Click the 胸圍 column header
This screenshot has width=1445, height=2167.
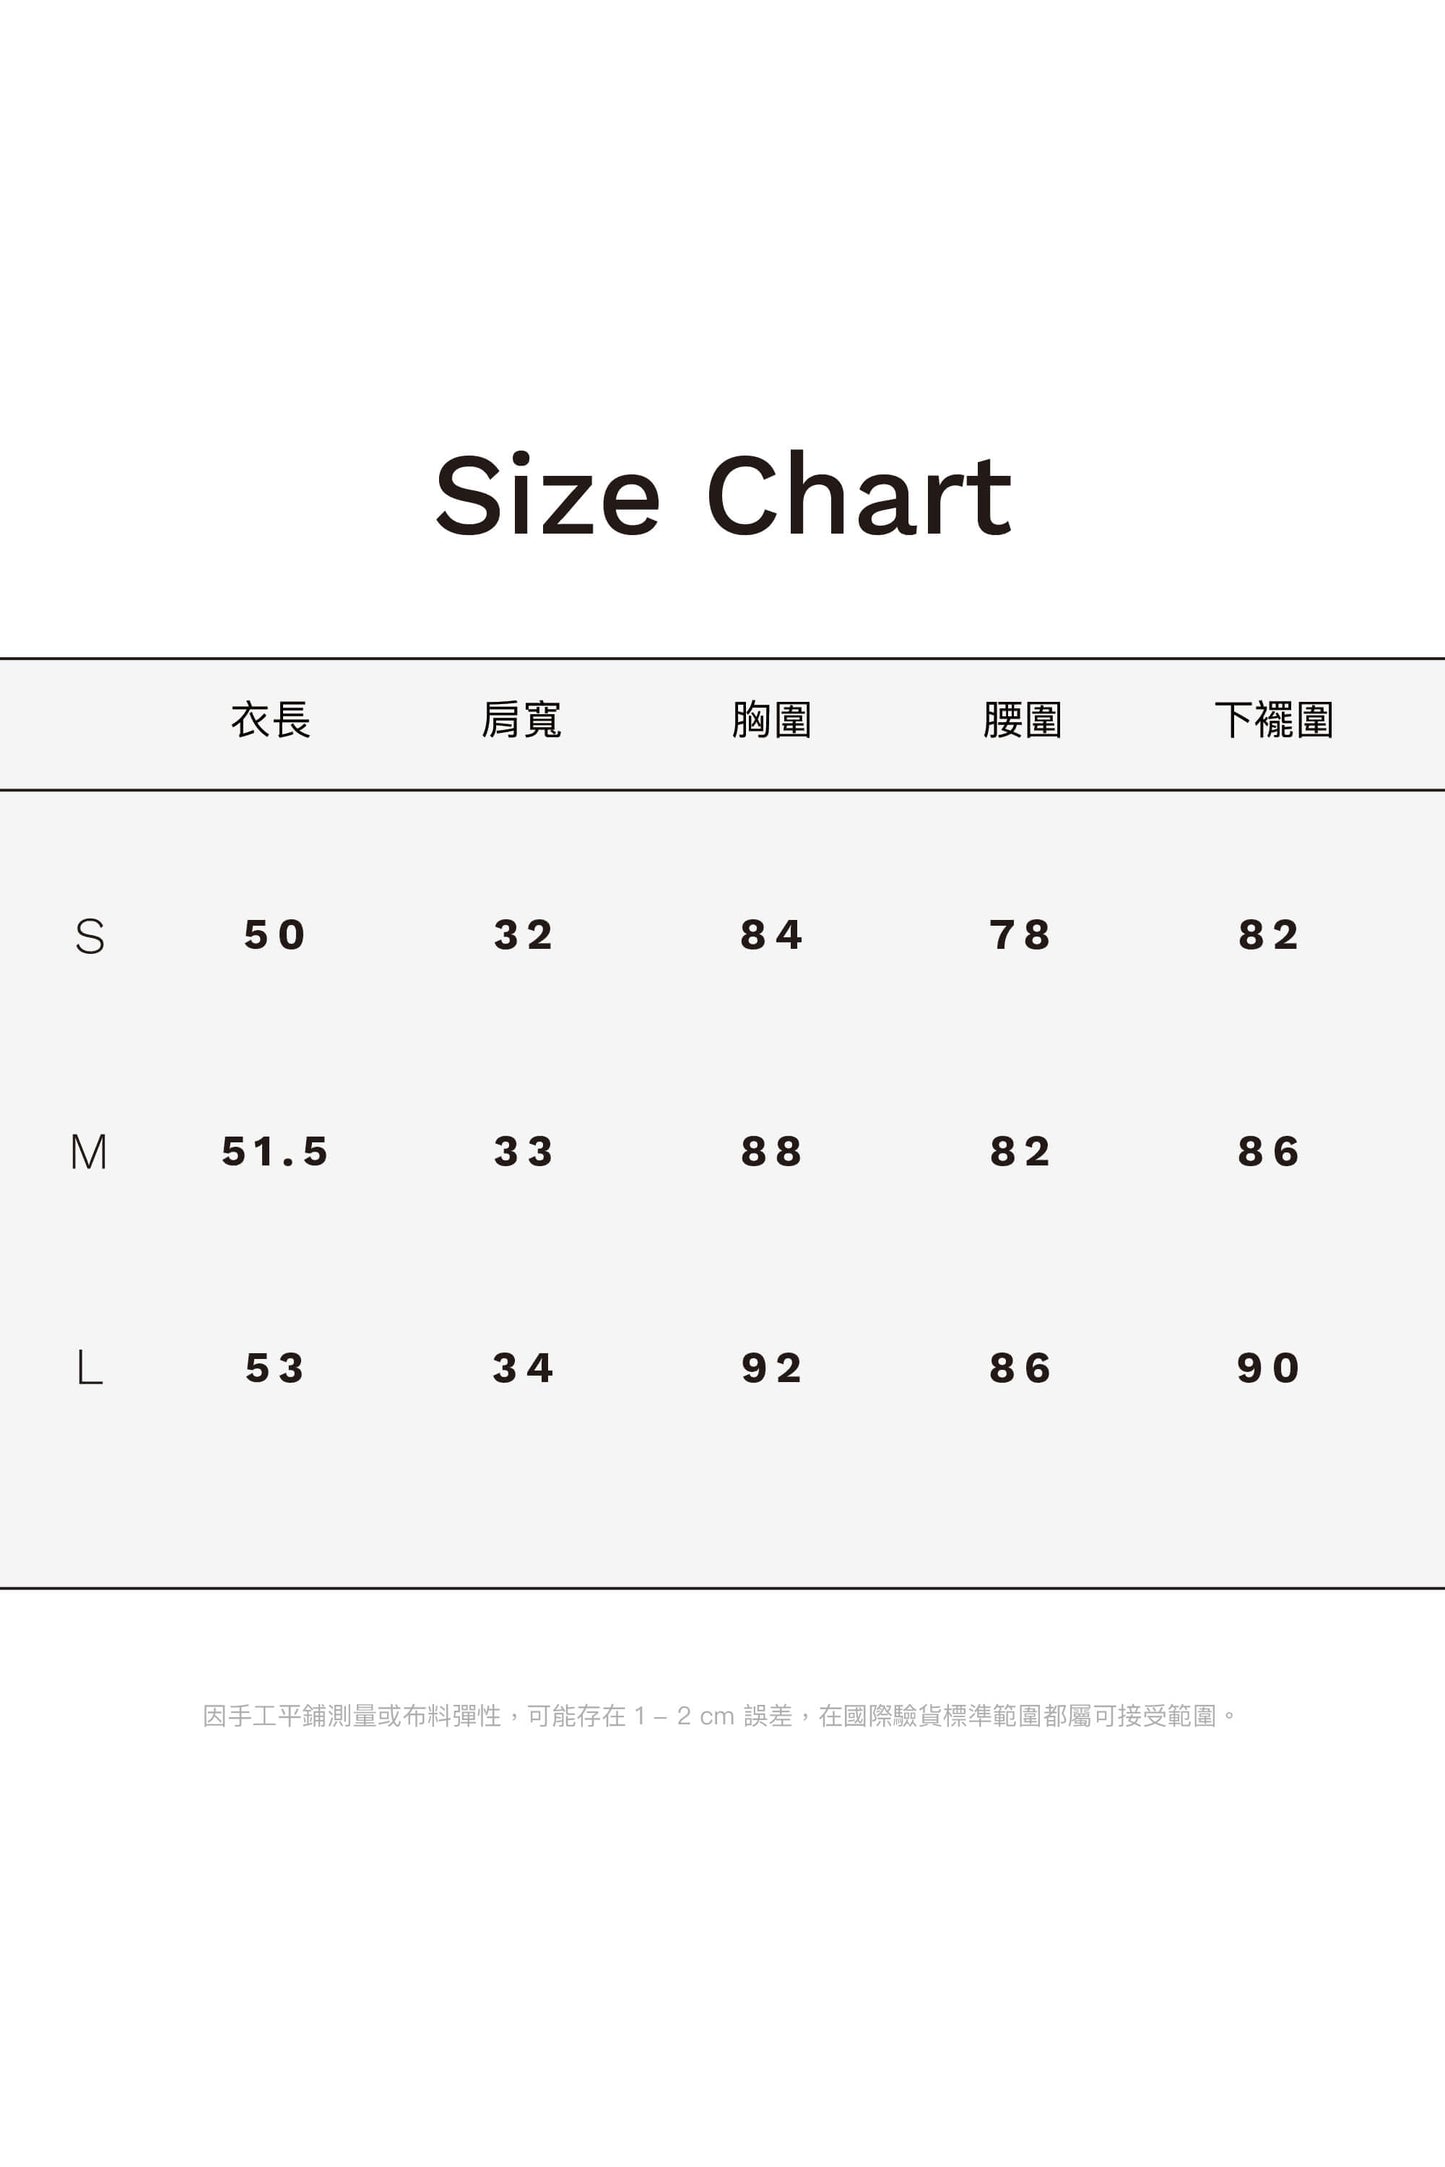[x=771, y=720]
